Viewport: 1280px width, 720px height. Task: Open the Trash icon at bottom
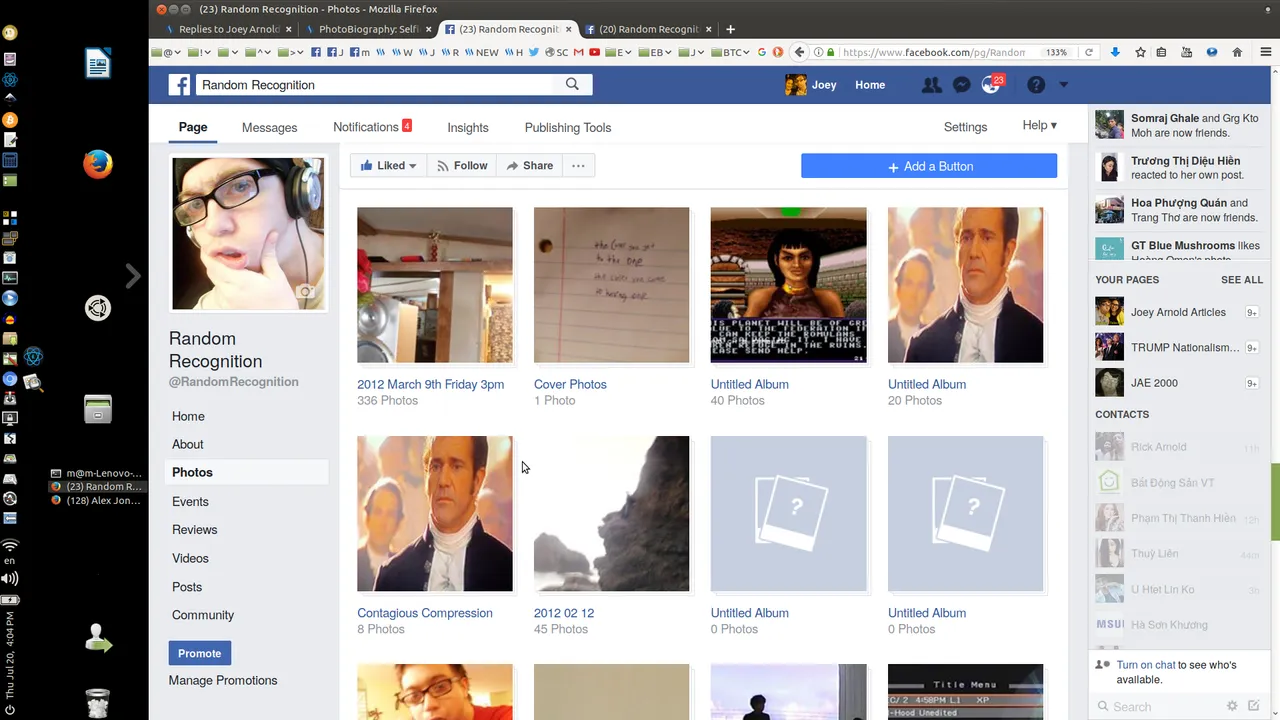98,703
